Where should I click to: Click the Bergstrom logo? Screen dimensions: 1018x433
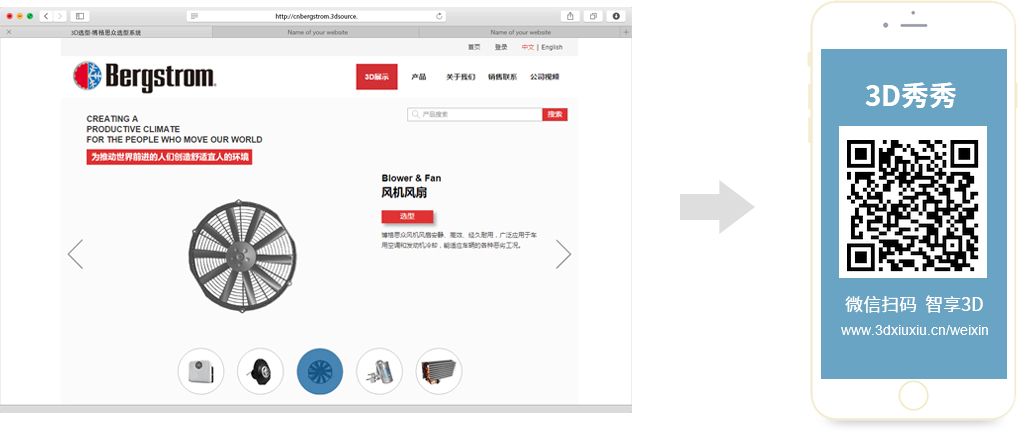pyautogui.click(x=144, y=77)
